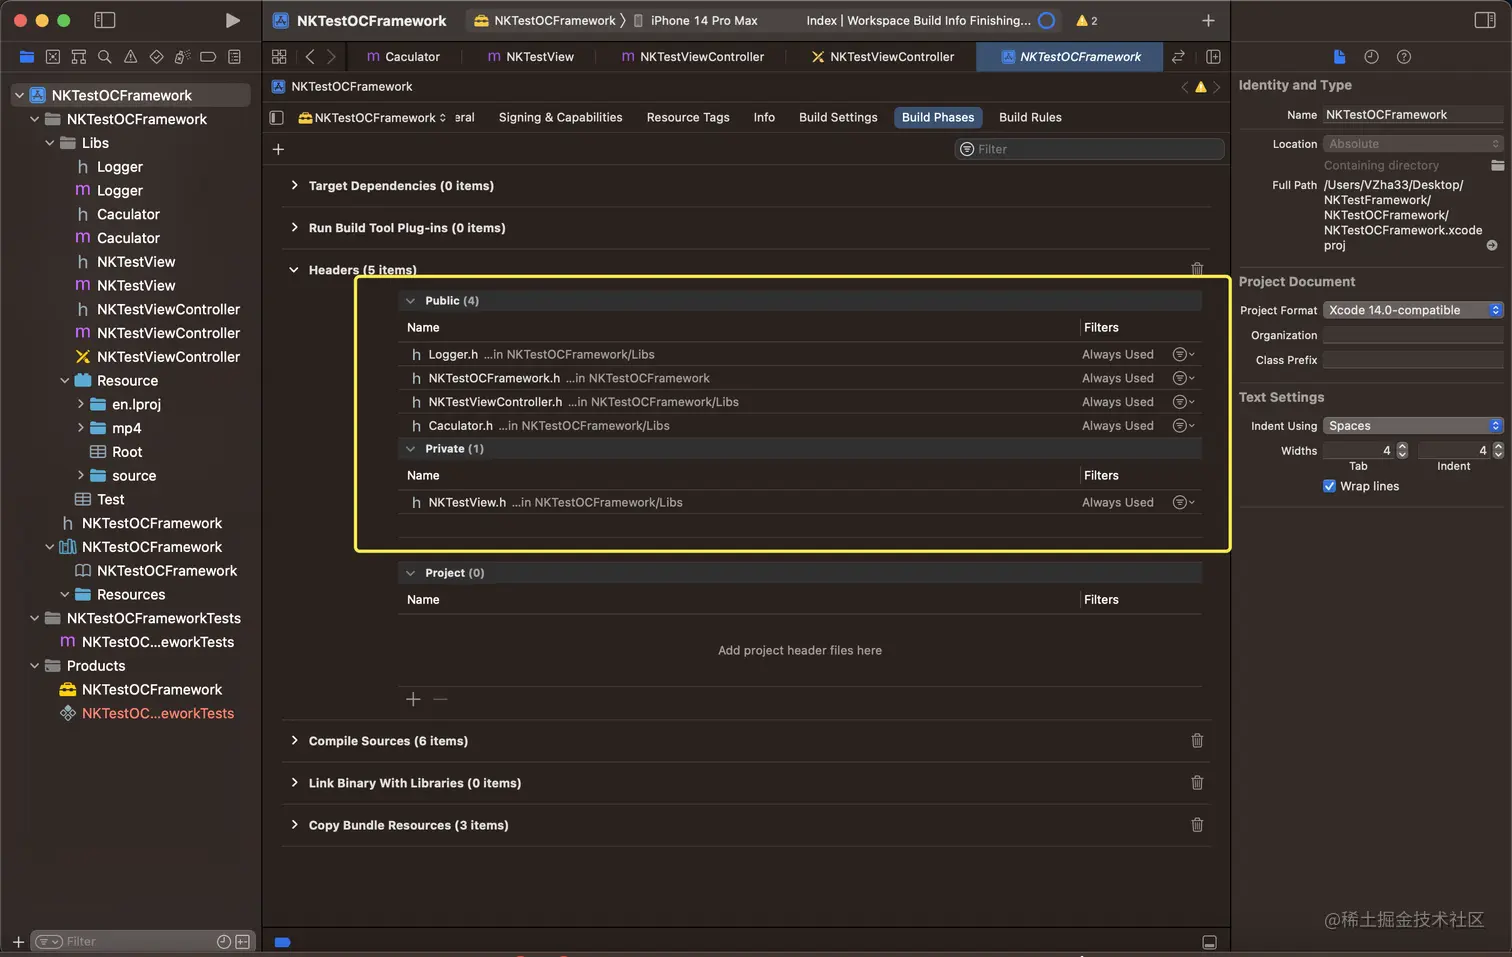This screenshot has width=1512, height=957.
Task: Increment the Tab width stepper
Action: (1402, 446)
